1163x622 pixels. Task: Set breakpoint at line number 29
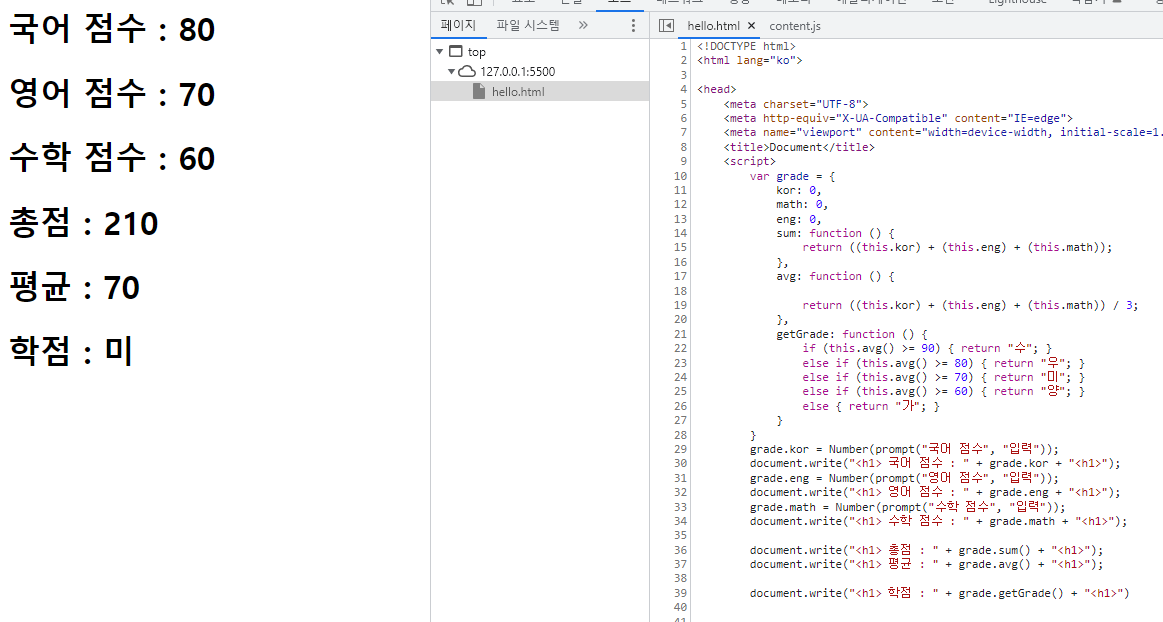tap(680, 449)
